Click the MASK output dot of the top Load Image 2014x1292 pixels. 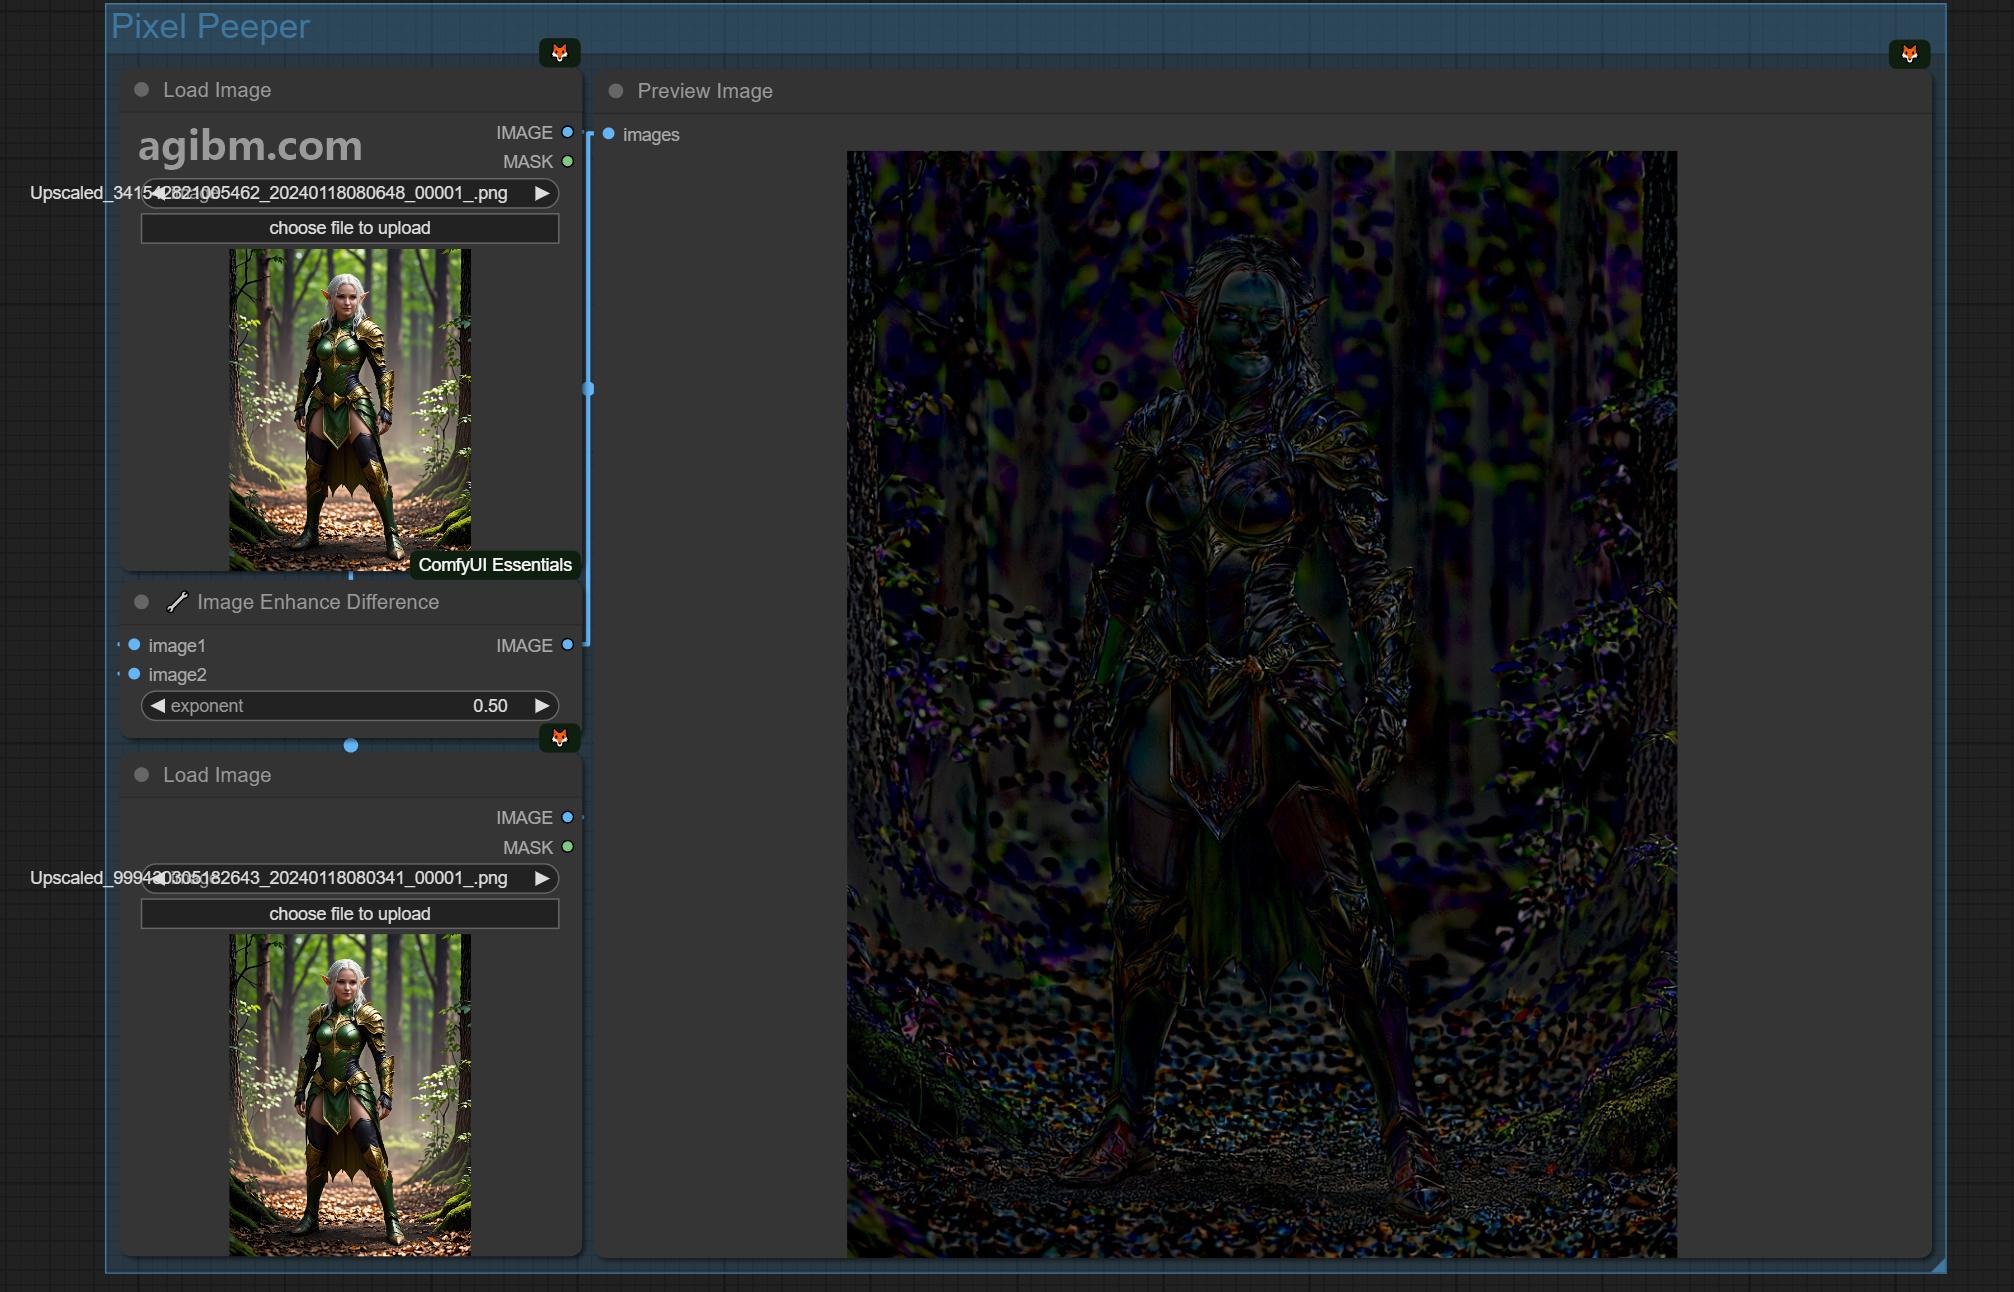tap(568, 161)
